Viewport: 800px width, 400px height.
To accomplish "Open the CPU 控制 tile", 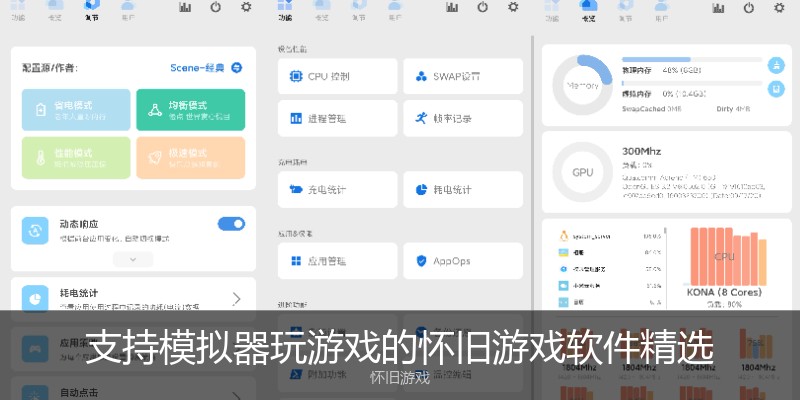I will (x=337, y=77).
